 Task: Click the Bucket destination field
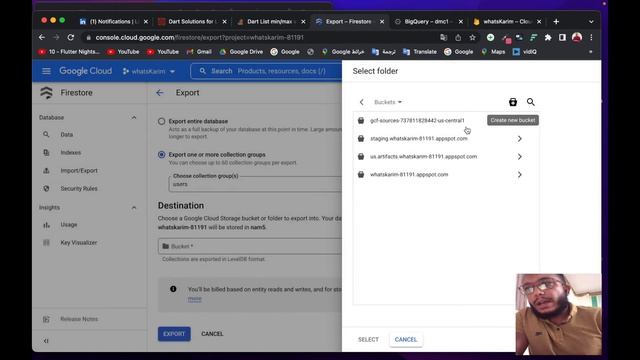click(250, 246)
